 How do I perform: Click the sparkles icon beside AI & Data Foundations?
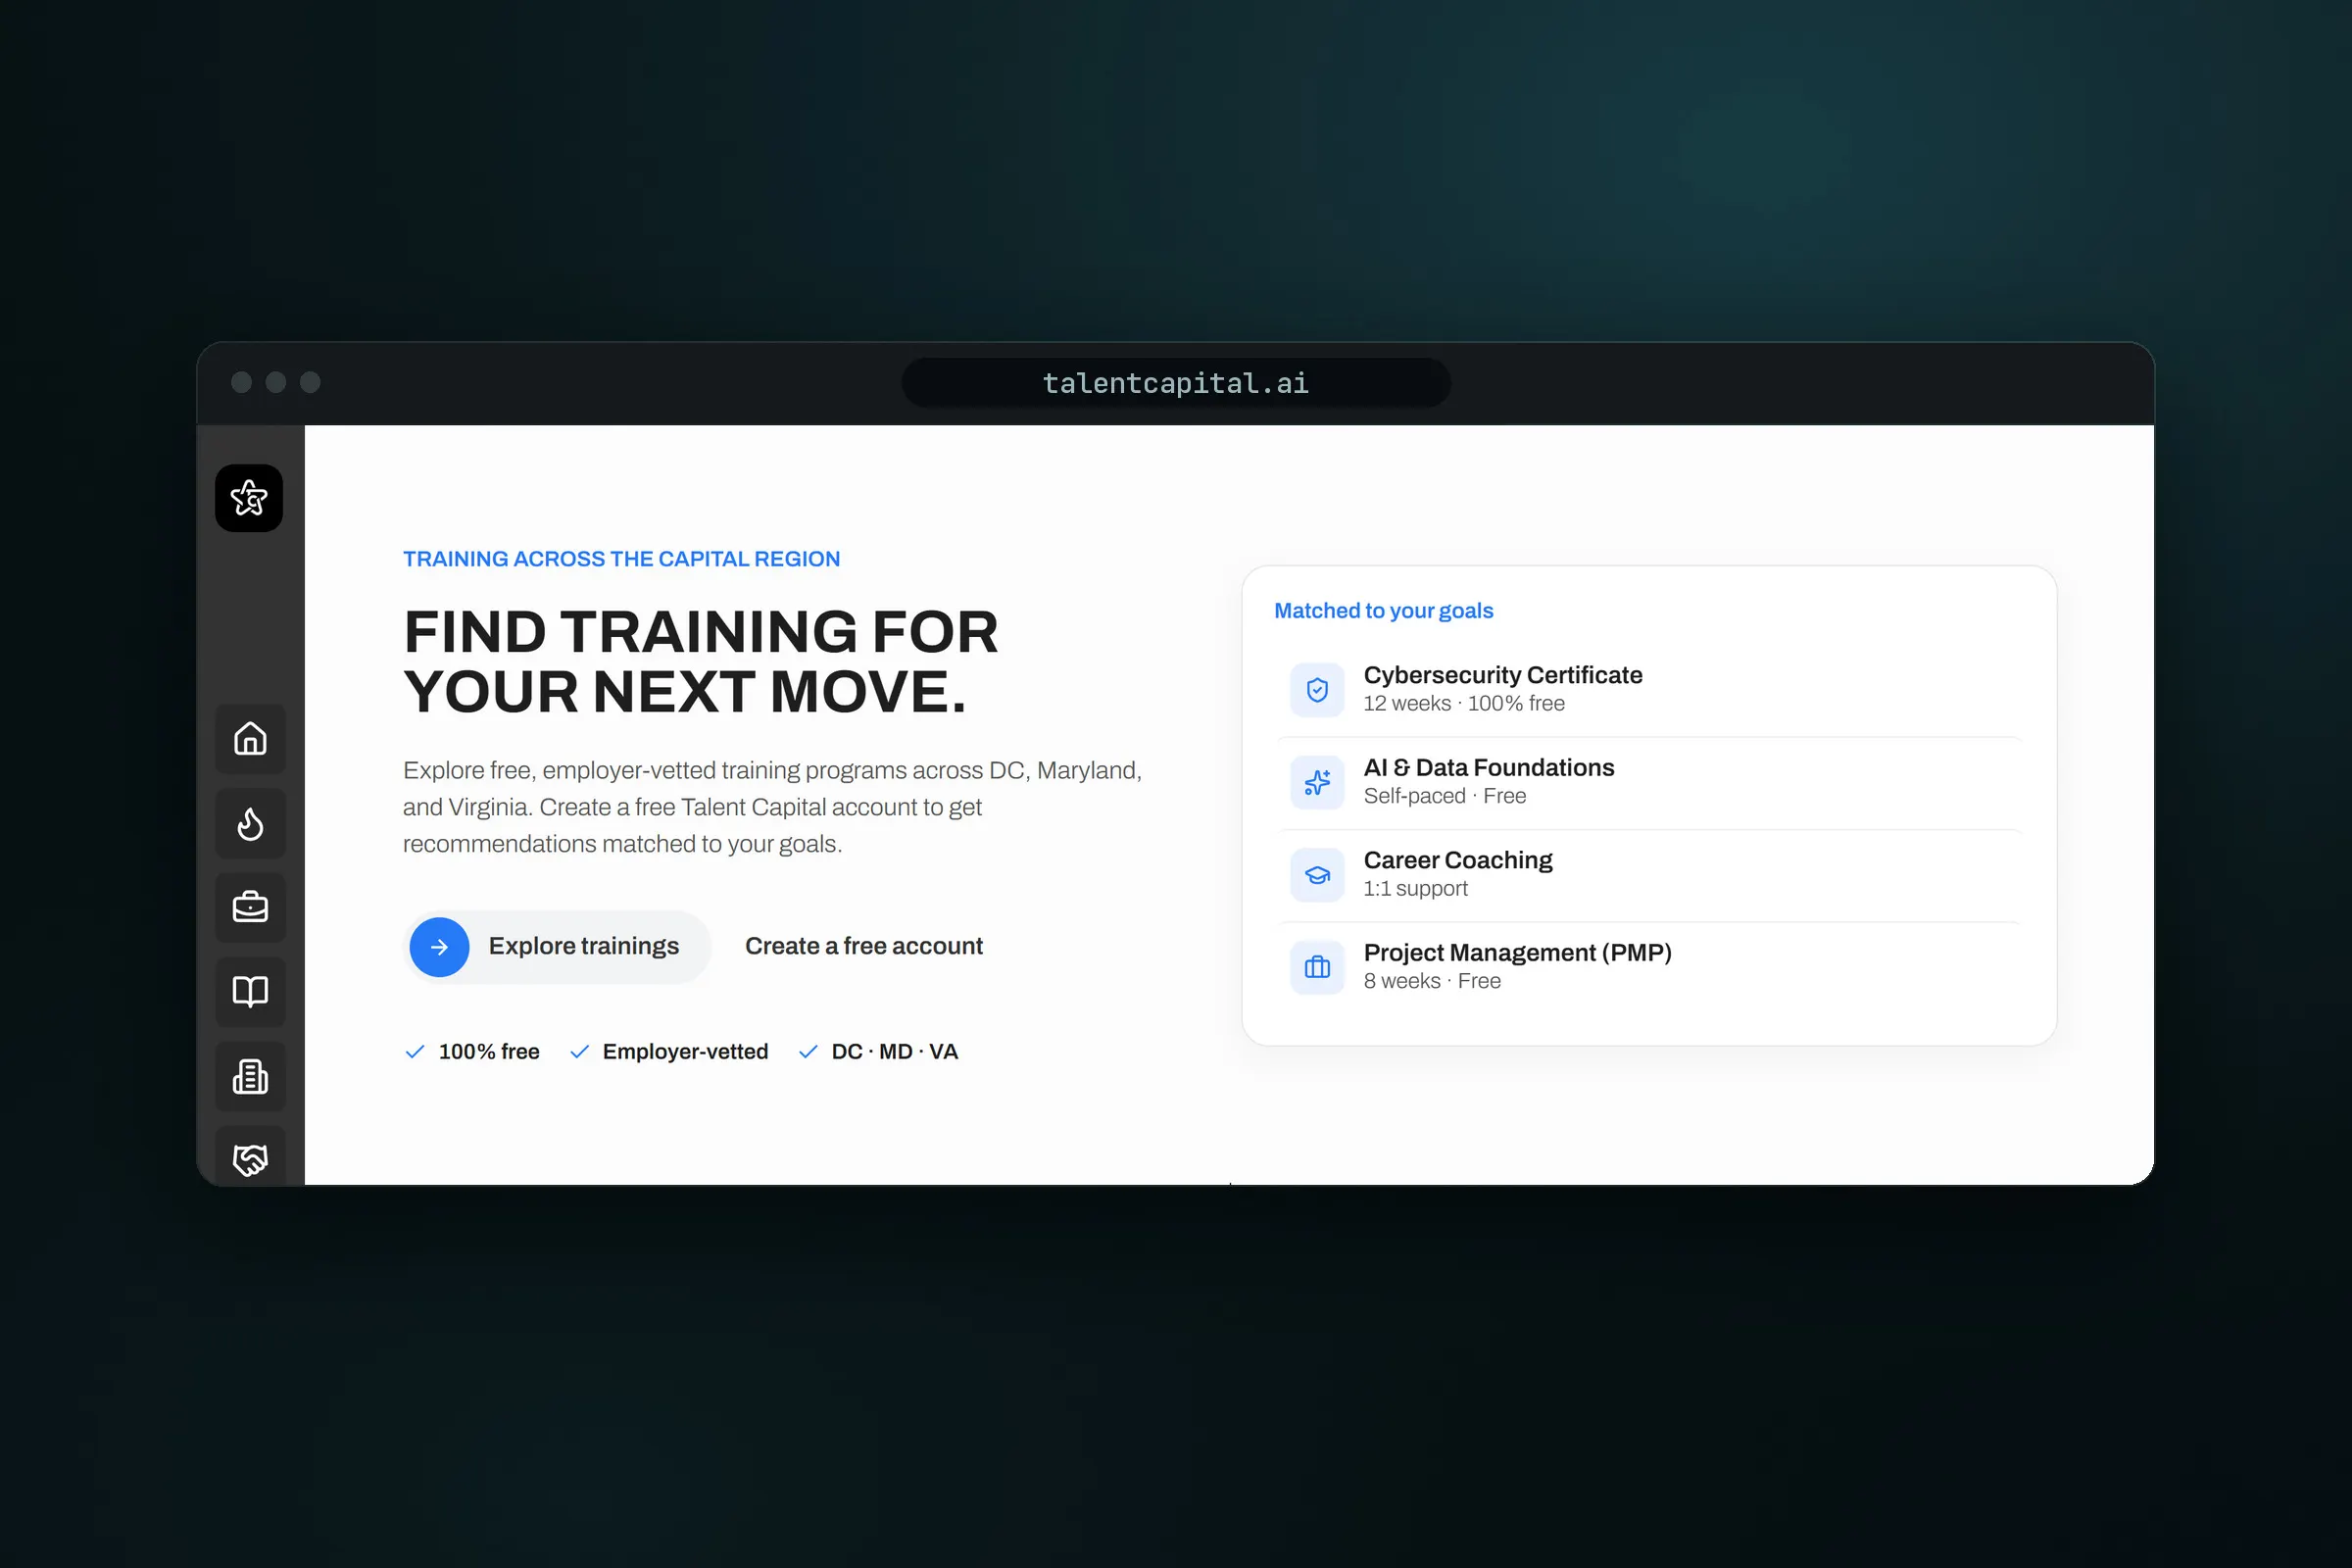[x=1317, y=782]
